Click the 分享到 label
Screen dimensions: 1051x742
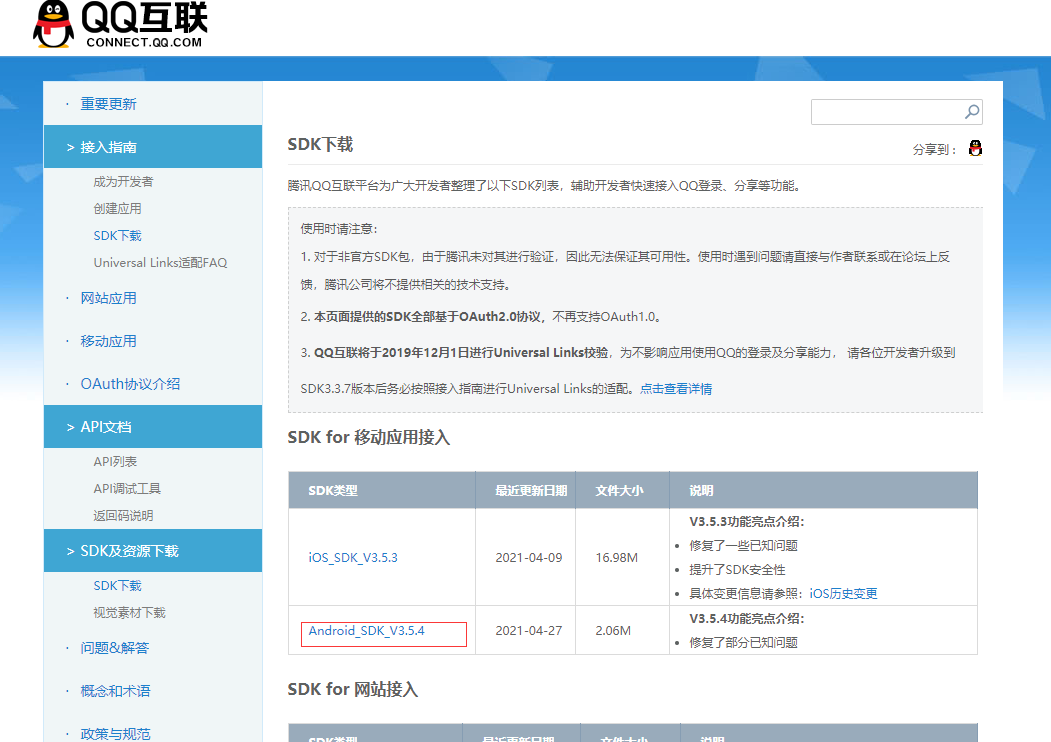click(934, 149)
